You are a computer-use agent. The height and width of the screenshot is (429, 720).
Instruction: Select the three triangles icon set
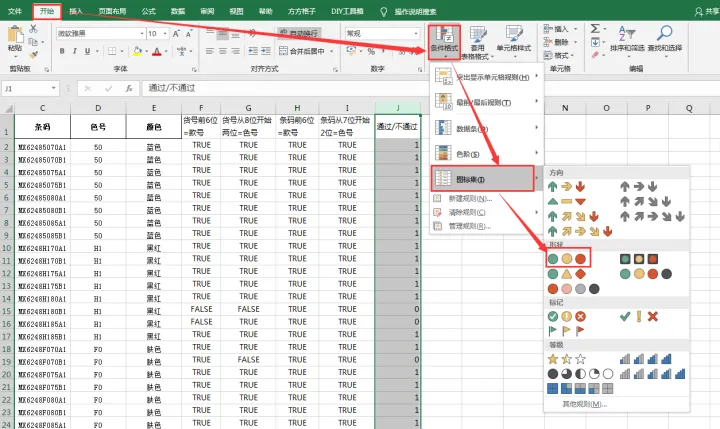coord(567,201)
